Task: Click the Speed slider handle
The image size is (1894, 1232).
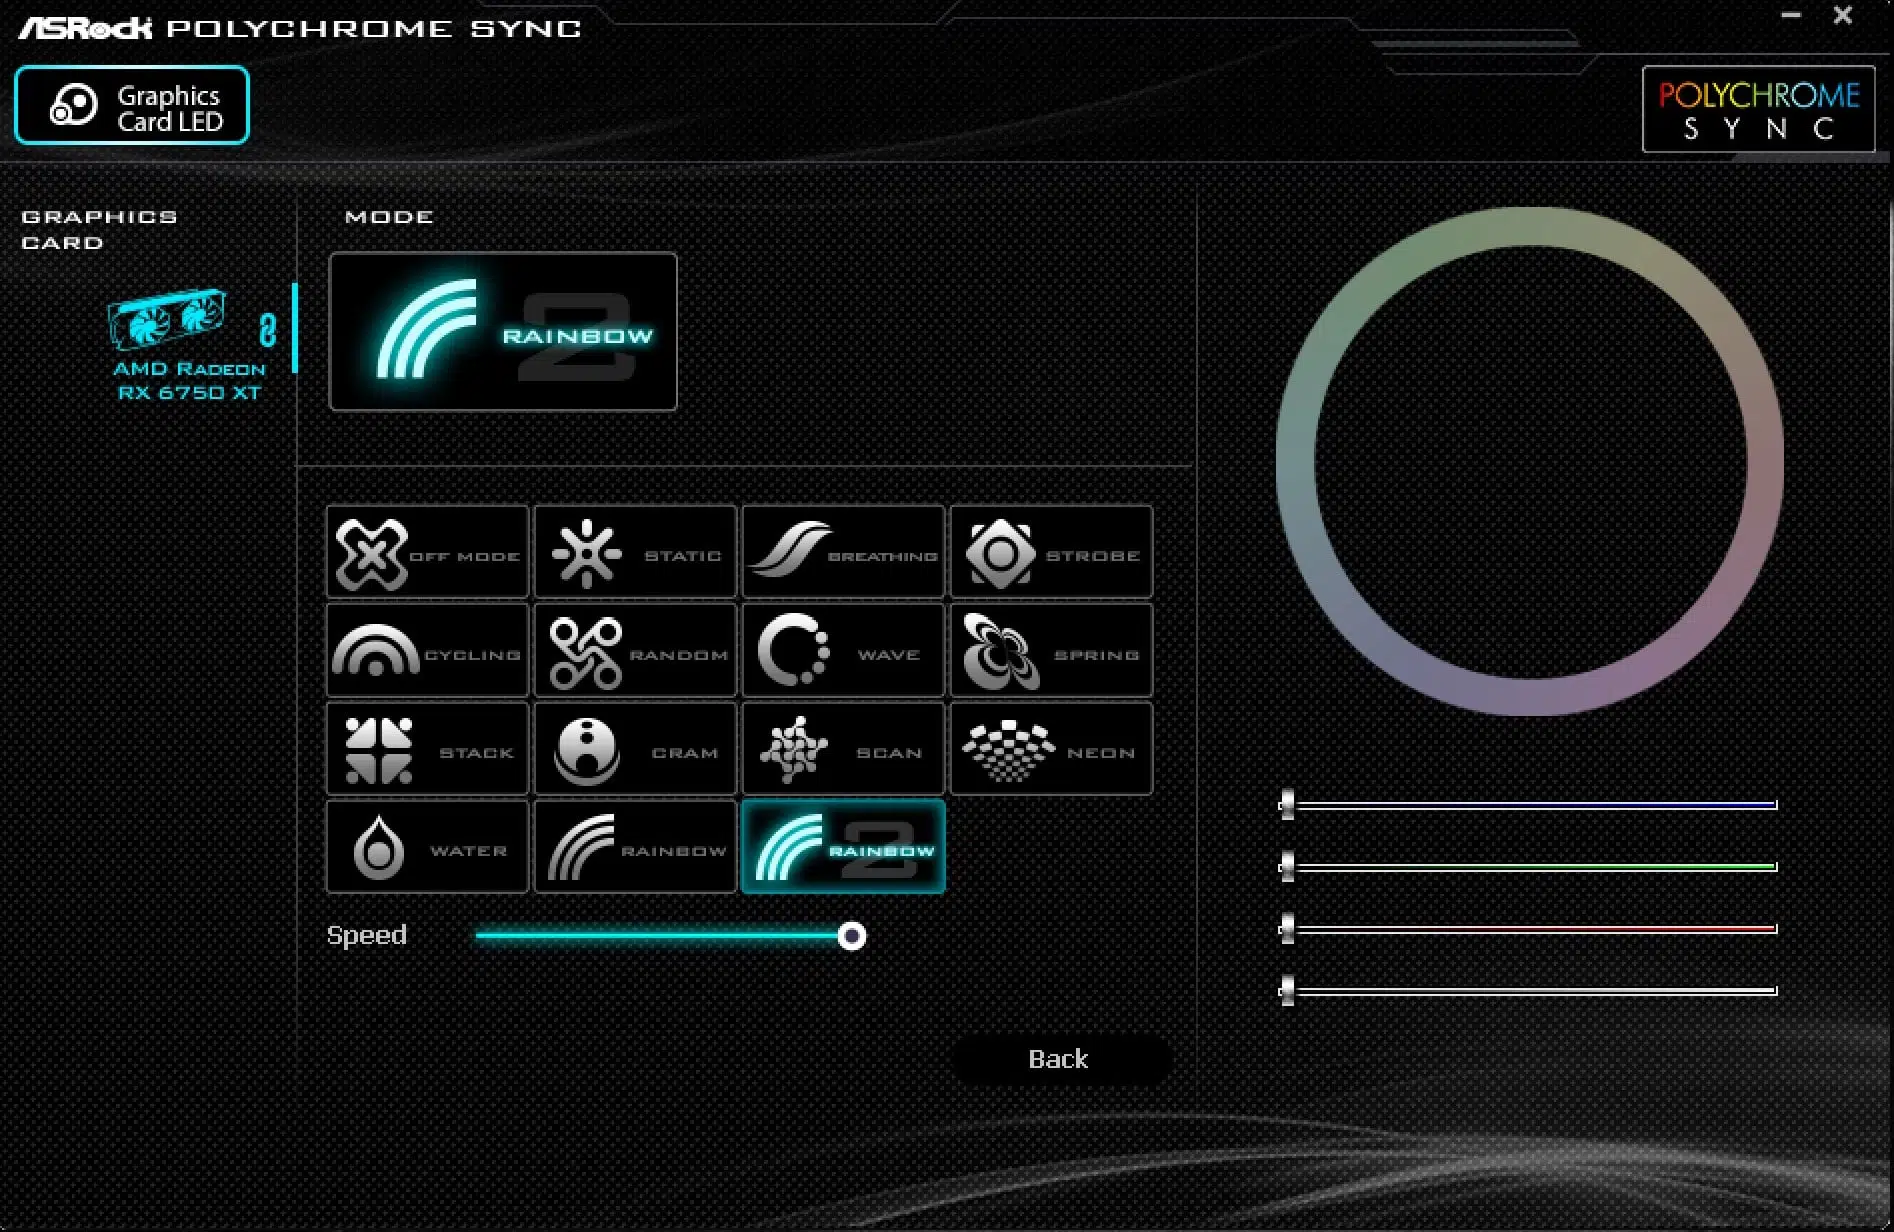Action: tap(852, 936)
